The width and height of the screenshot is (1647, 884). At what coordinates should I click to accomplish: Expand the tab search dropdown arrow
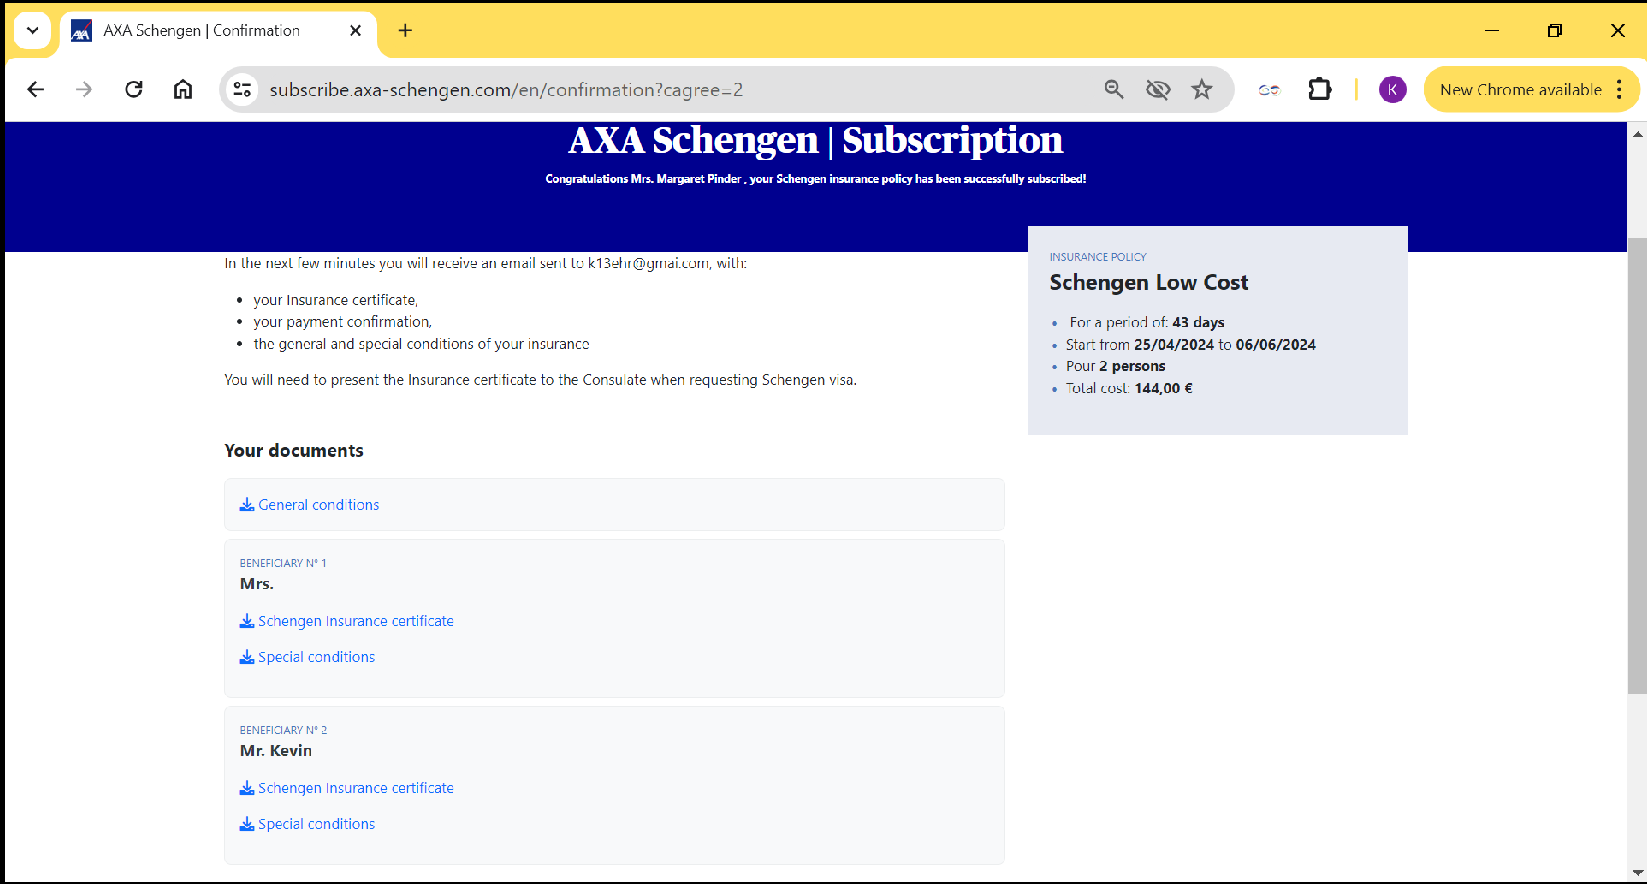32,30
